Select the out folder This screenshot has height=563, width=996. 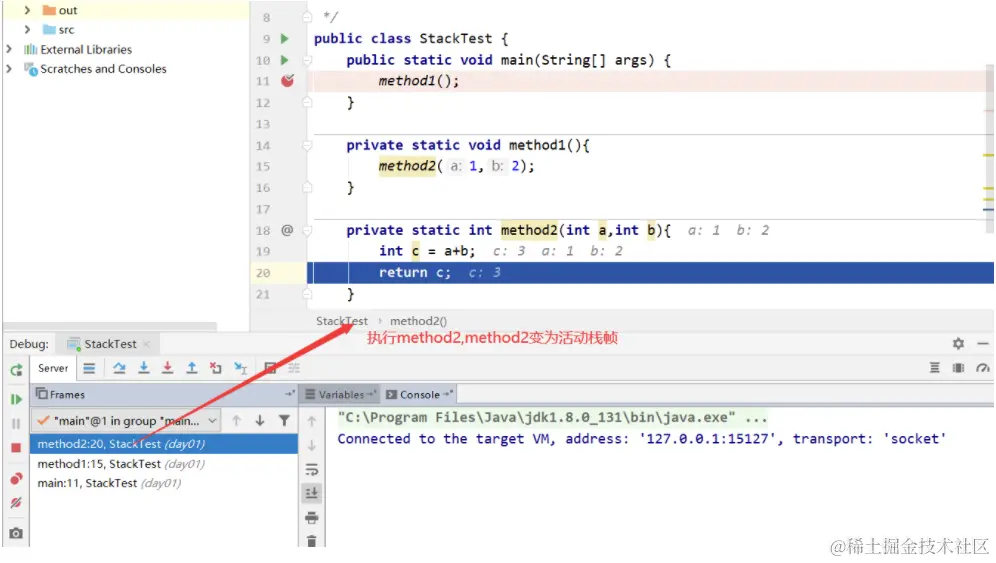tap(60, 10)
